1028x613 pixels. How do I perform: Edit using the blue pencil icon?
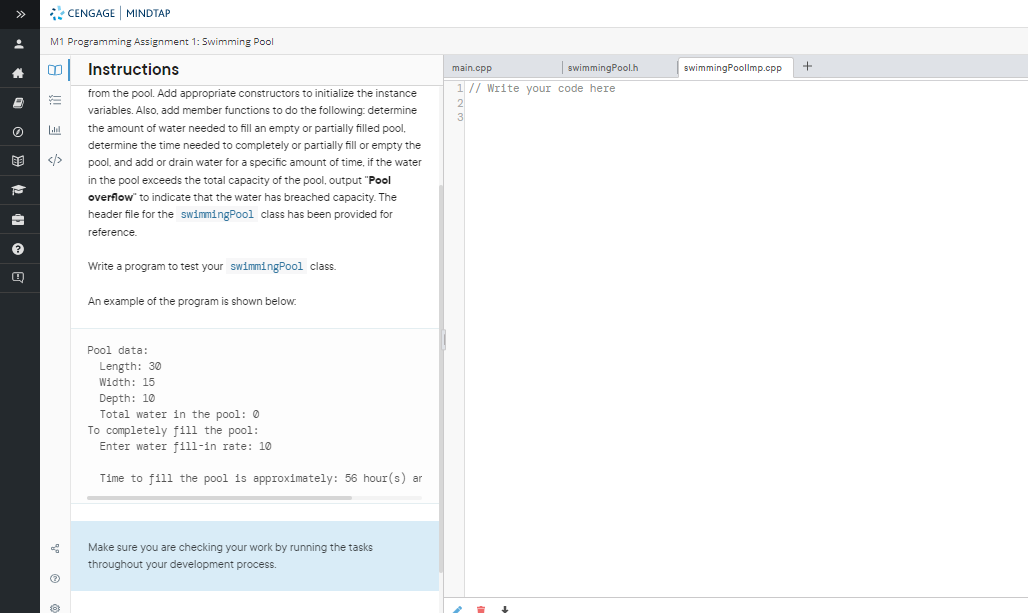[x=457, y=608]
